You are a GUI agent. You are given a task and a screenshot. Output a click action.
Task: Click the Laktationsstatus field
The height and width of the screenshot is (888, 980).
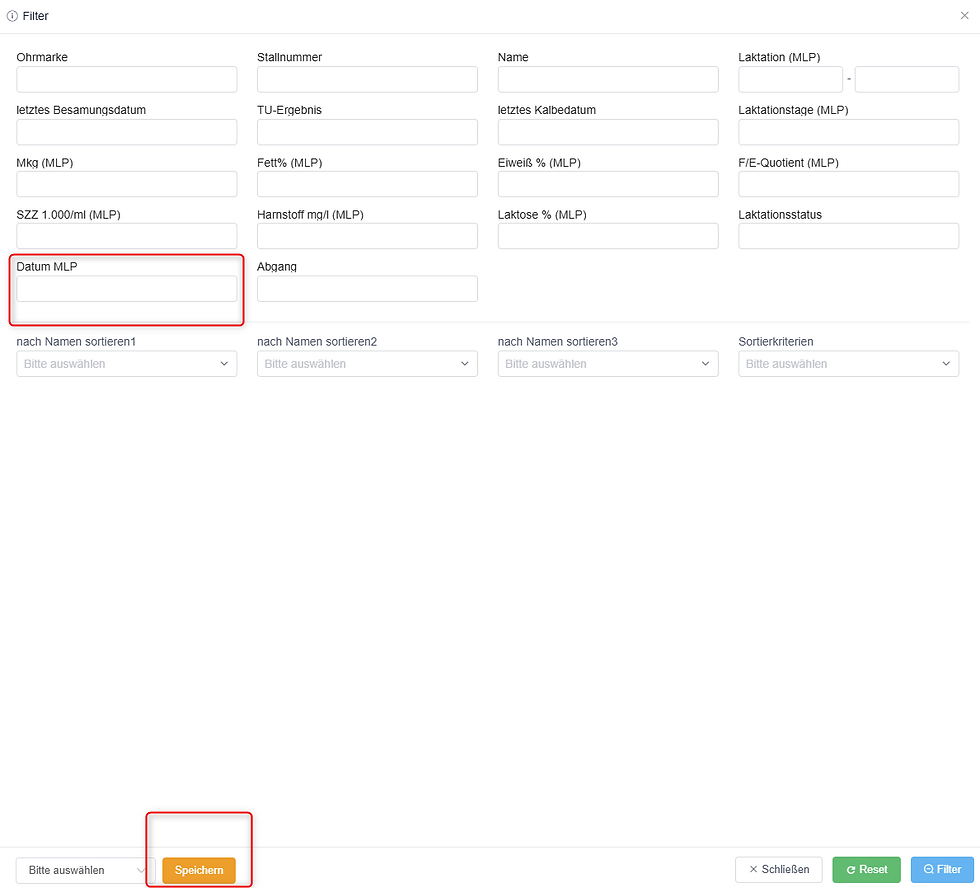848,236
